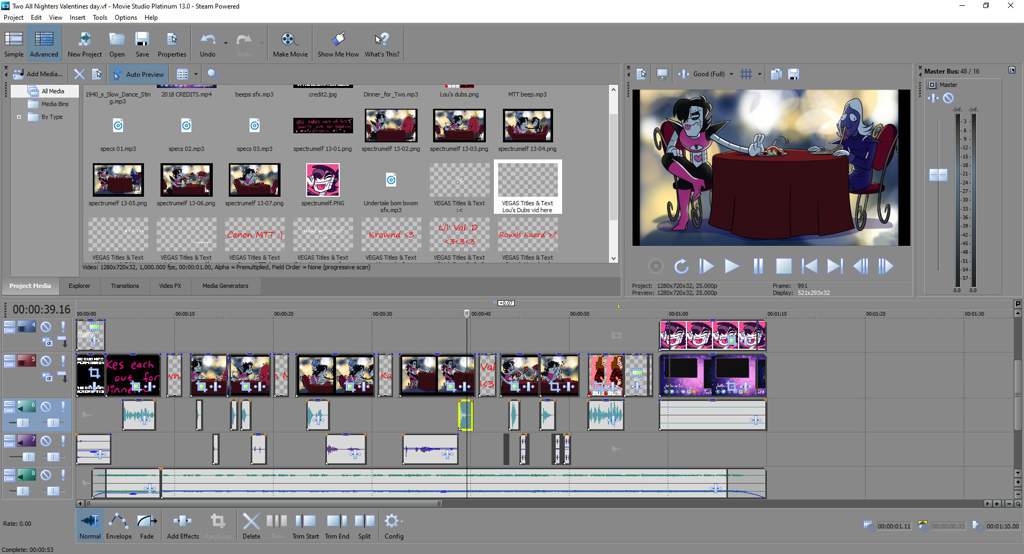Screen dimensions: 1024x554
Task: Toggle preview on external monitor
Action: pyautogui.click(x=662, y=74)
